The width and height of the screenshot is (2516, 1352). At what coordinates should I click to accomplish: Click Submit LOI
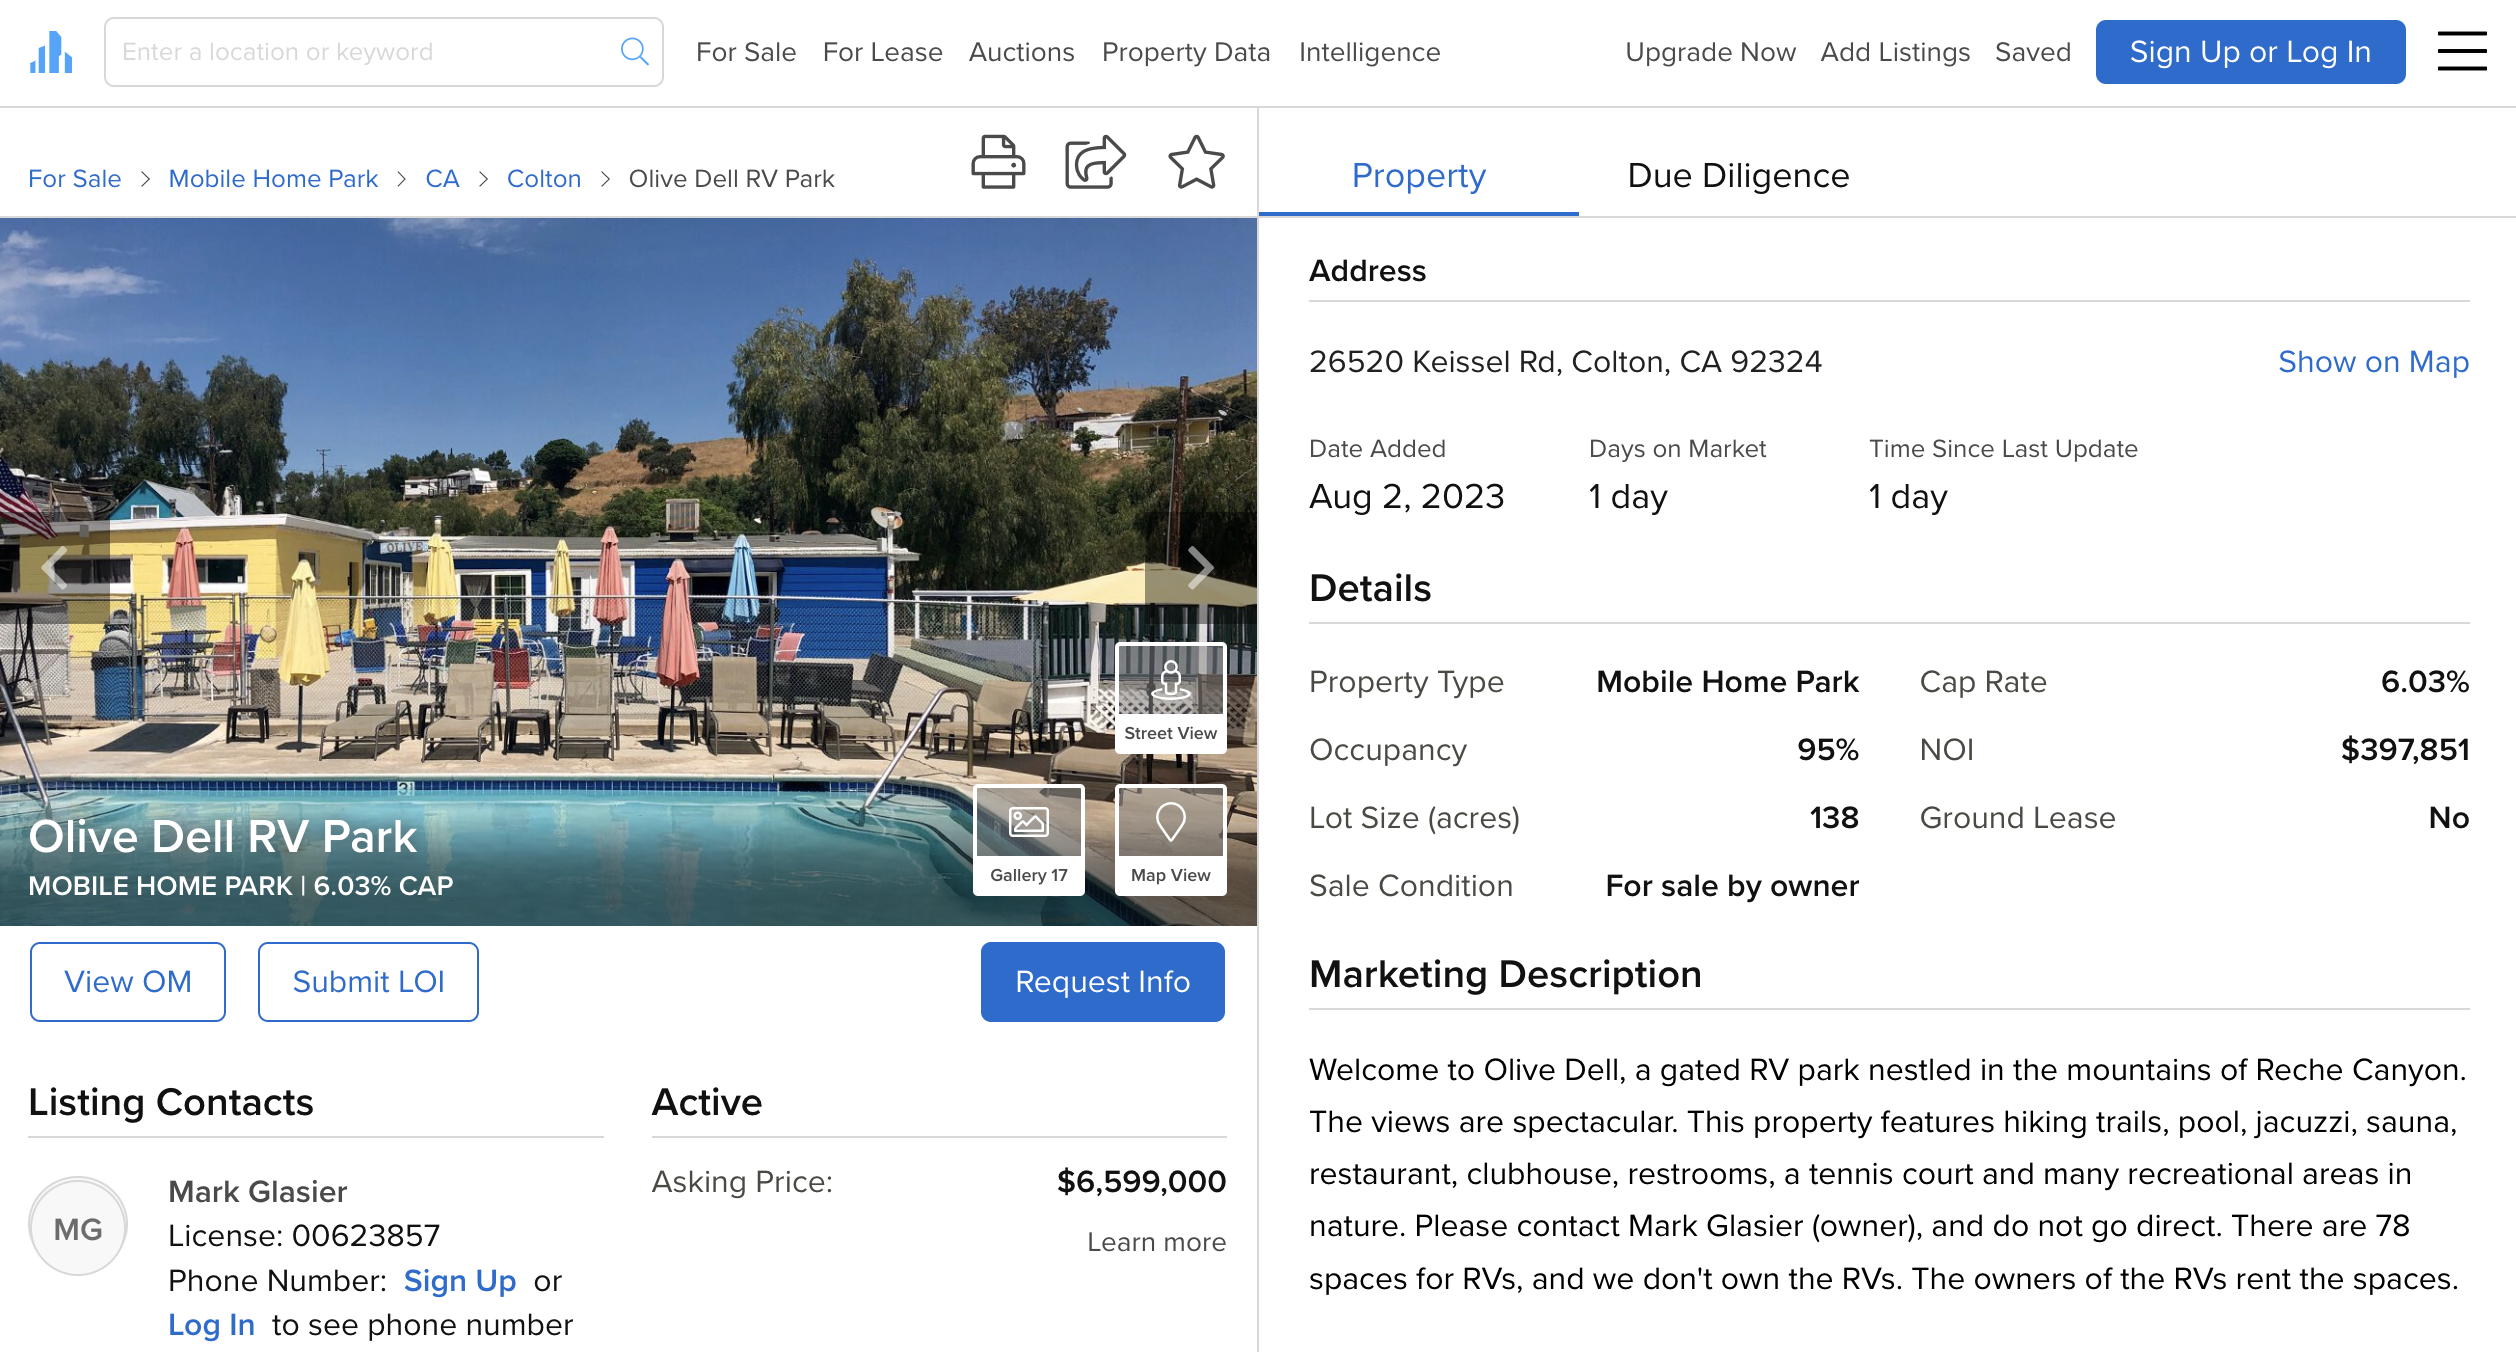coord(367,981)
